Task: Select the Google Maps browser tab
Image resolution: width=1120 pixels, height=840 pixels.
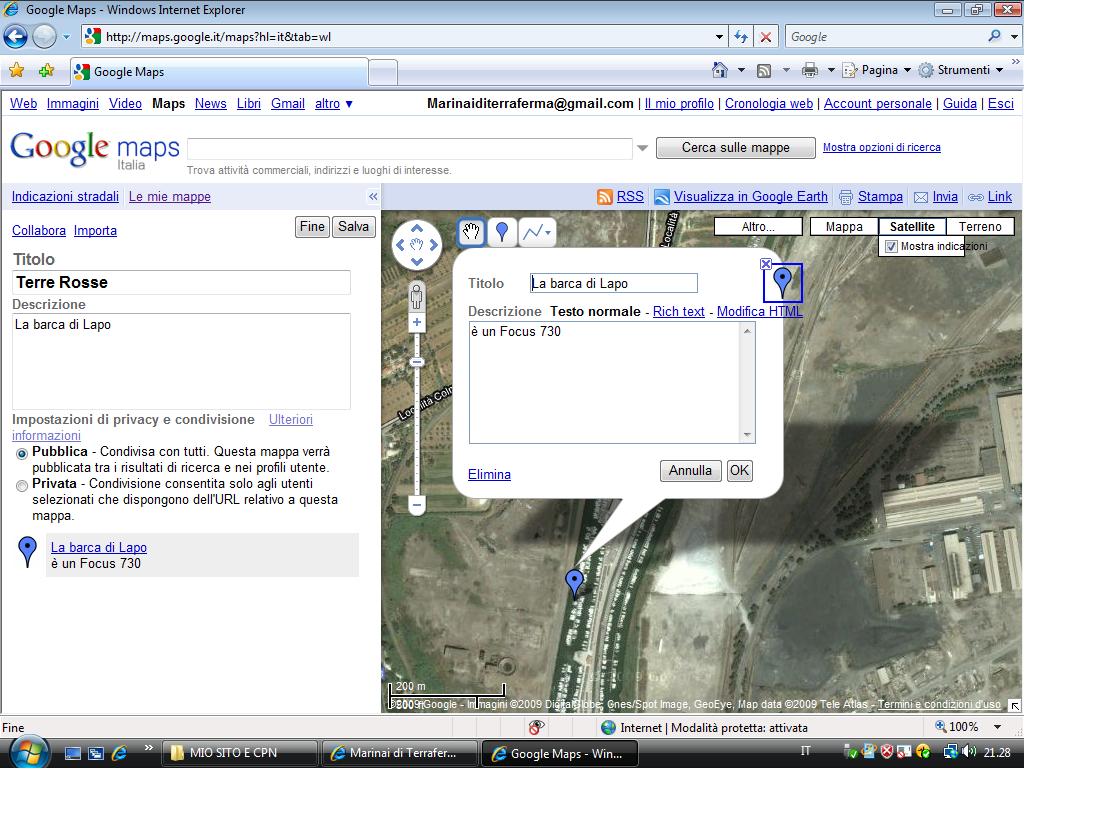Action: 219,71
